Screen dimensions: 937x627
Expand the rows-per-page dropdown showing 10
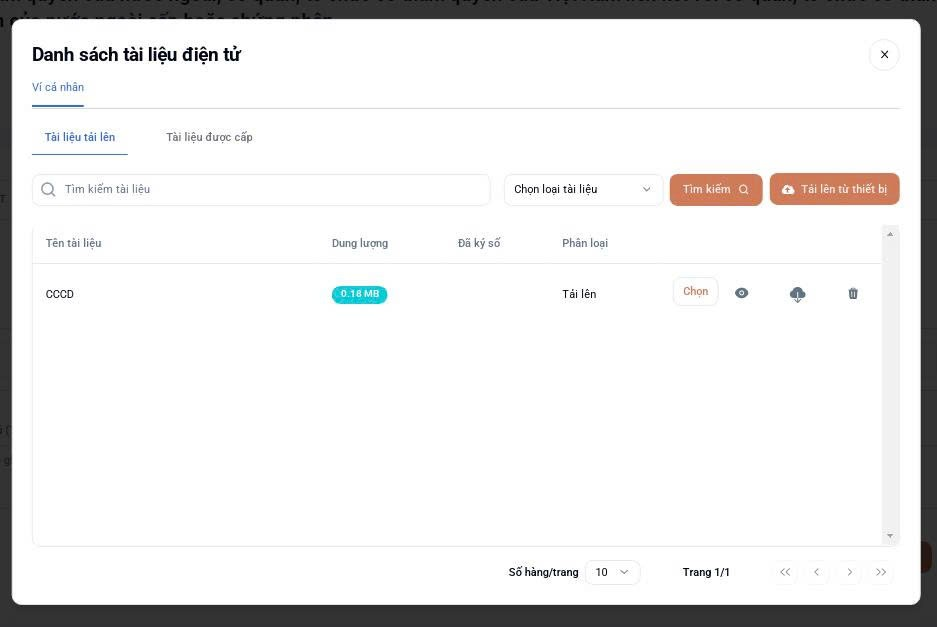coord(613,572)
